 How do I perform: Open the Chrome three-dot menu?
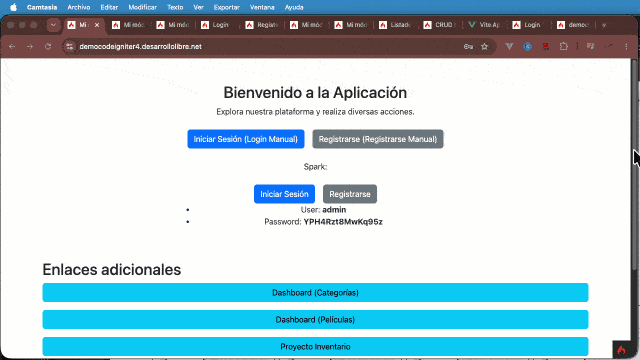[x=627, y=47]
